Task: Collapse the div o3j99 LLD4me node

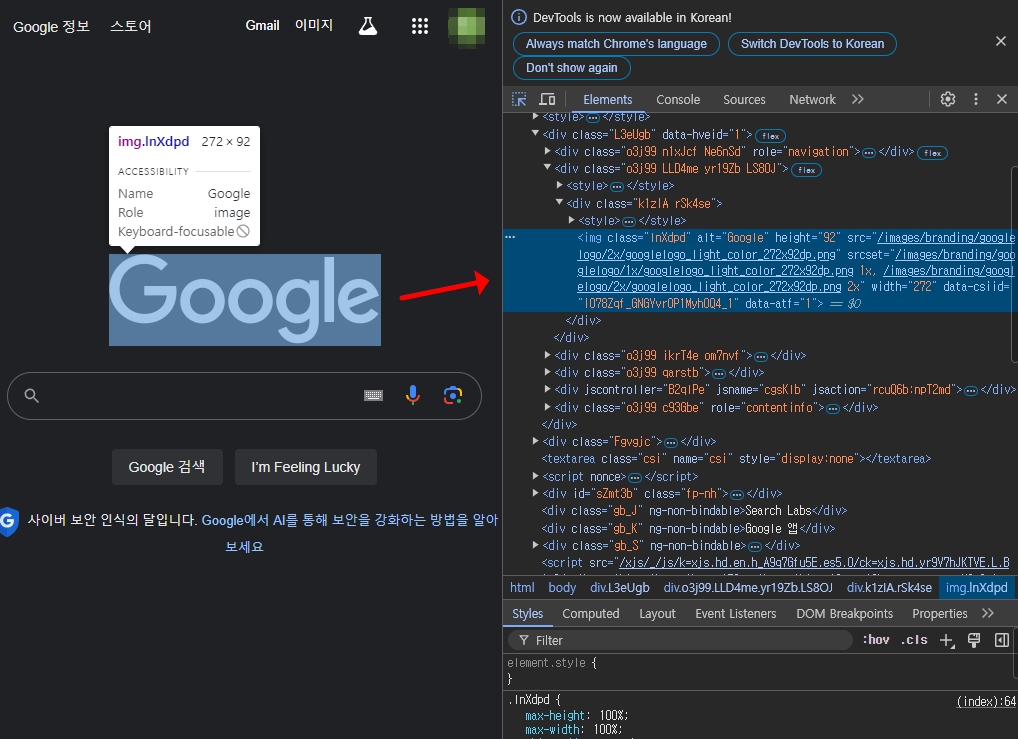Action: [x=547, y=168]
